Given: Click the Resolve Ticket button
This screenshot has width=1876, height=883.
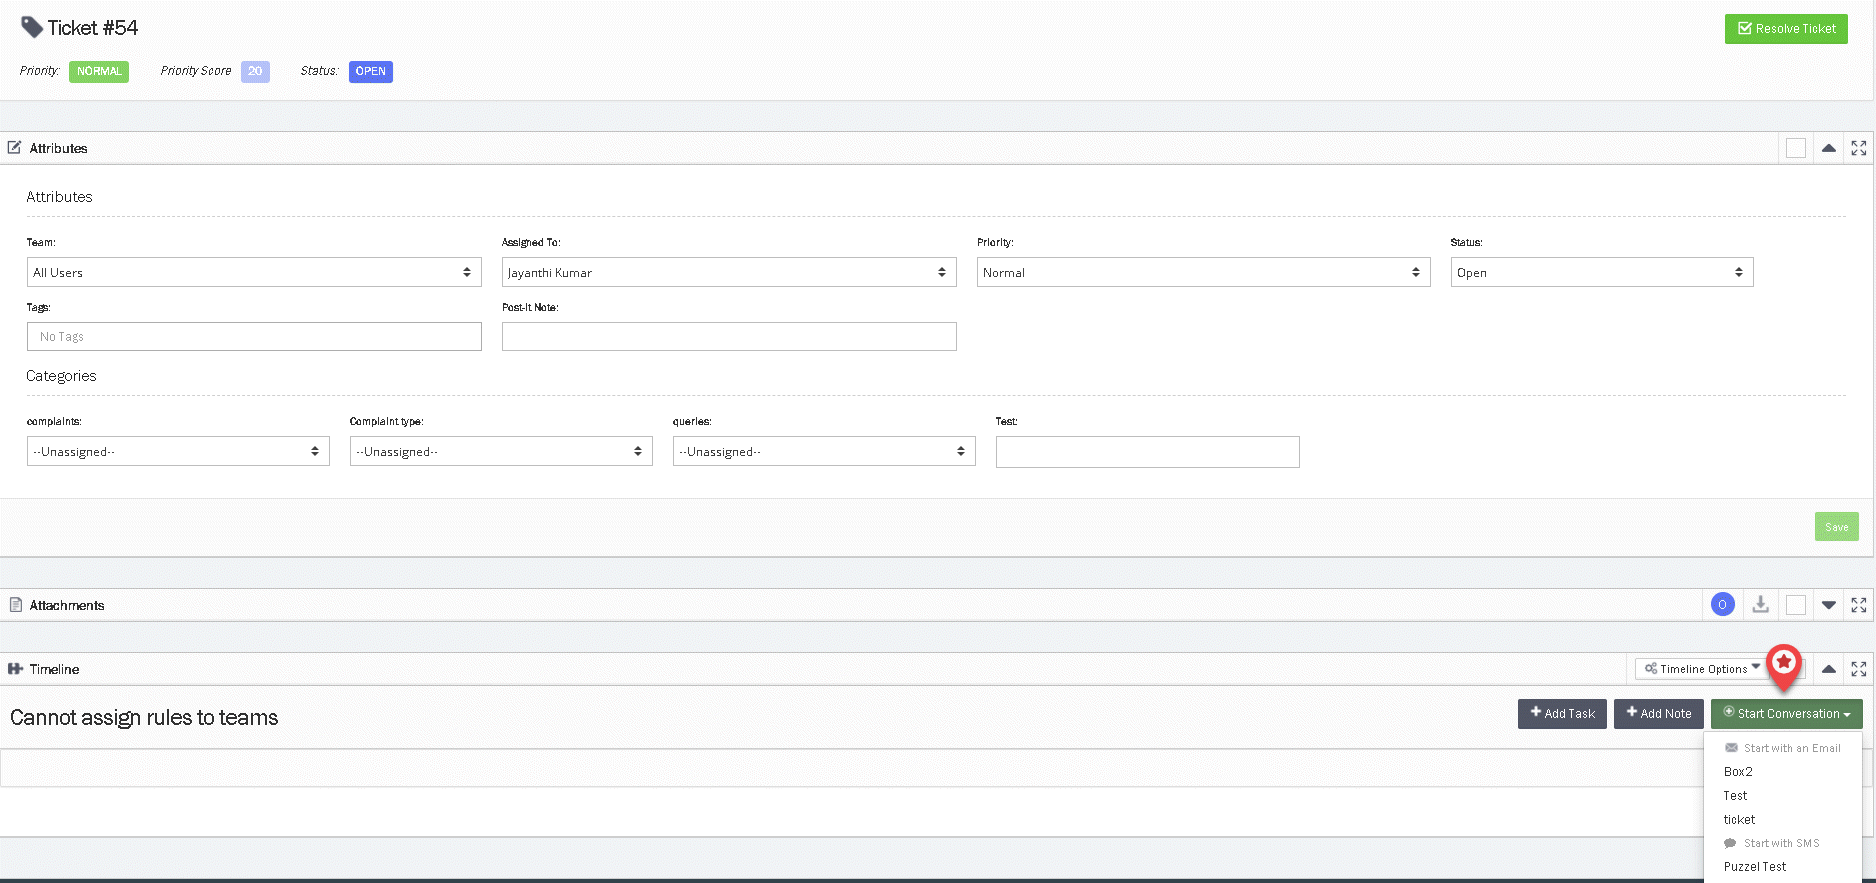Looking at the screenshot, I should (1786, 29).
